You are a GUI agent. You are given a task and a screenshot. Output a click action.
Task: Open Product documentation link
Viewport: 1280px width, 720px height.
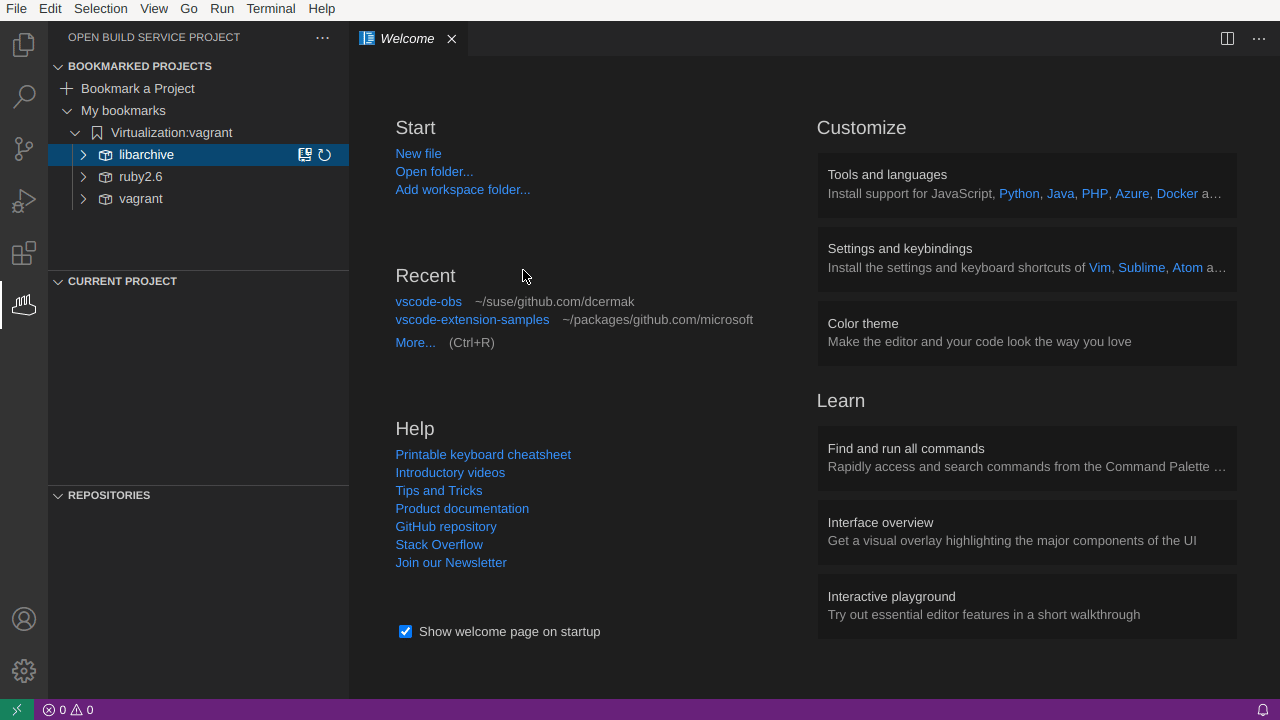coord(462,509)
